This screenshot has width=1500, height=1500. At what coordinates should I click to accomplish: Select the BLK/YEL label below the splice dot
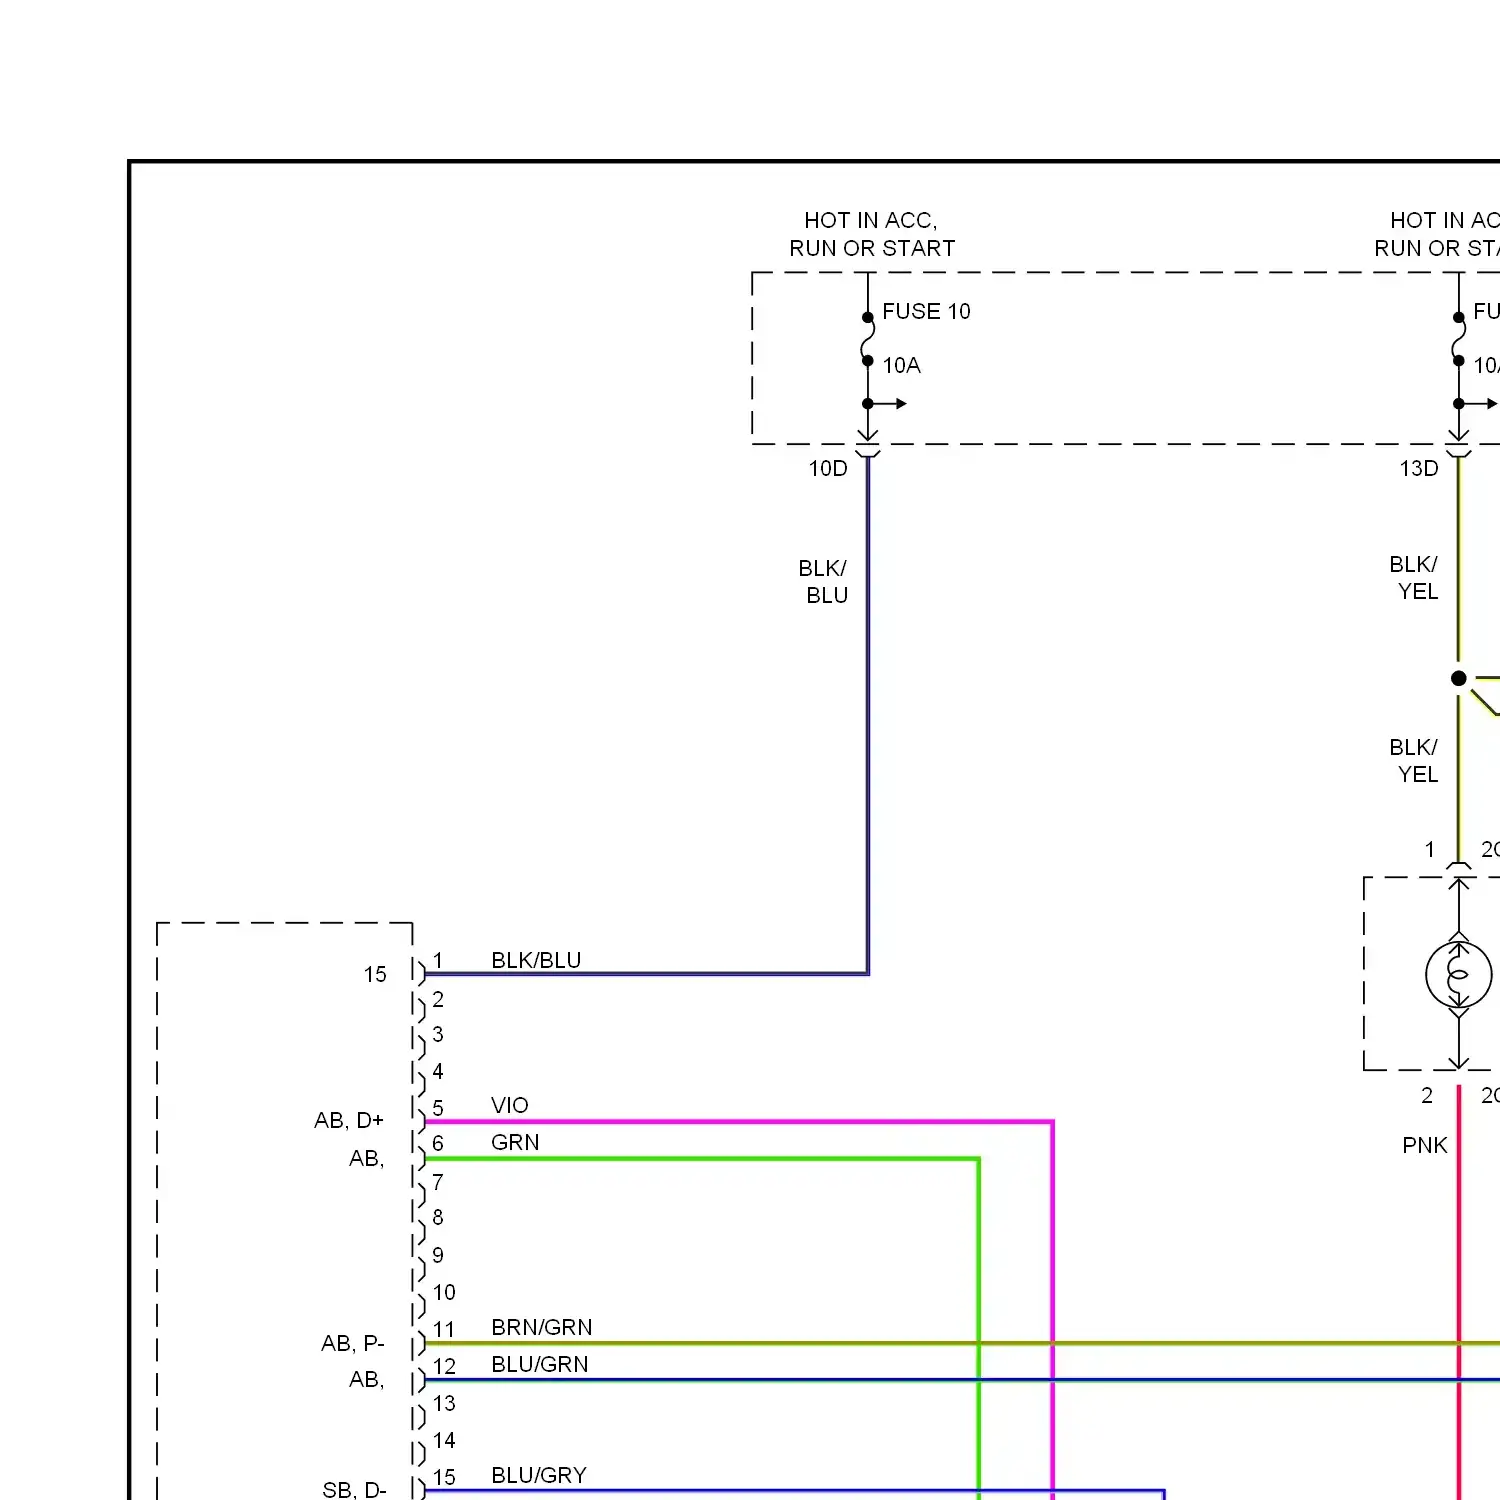[x=1414, y=761]
